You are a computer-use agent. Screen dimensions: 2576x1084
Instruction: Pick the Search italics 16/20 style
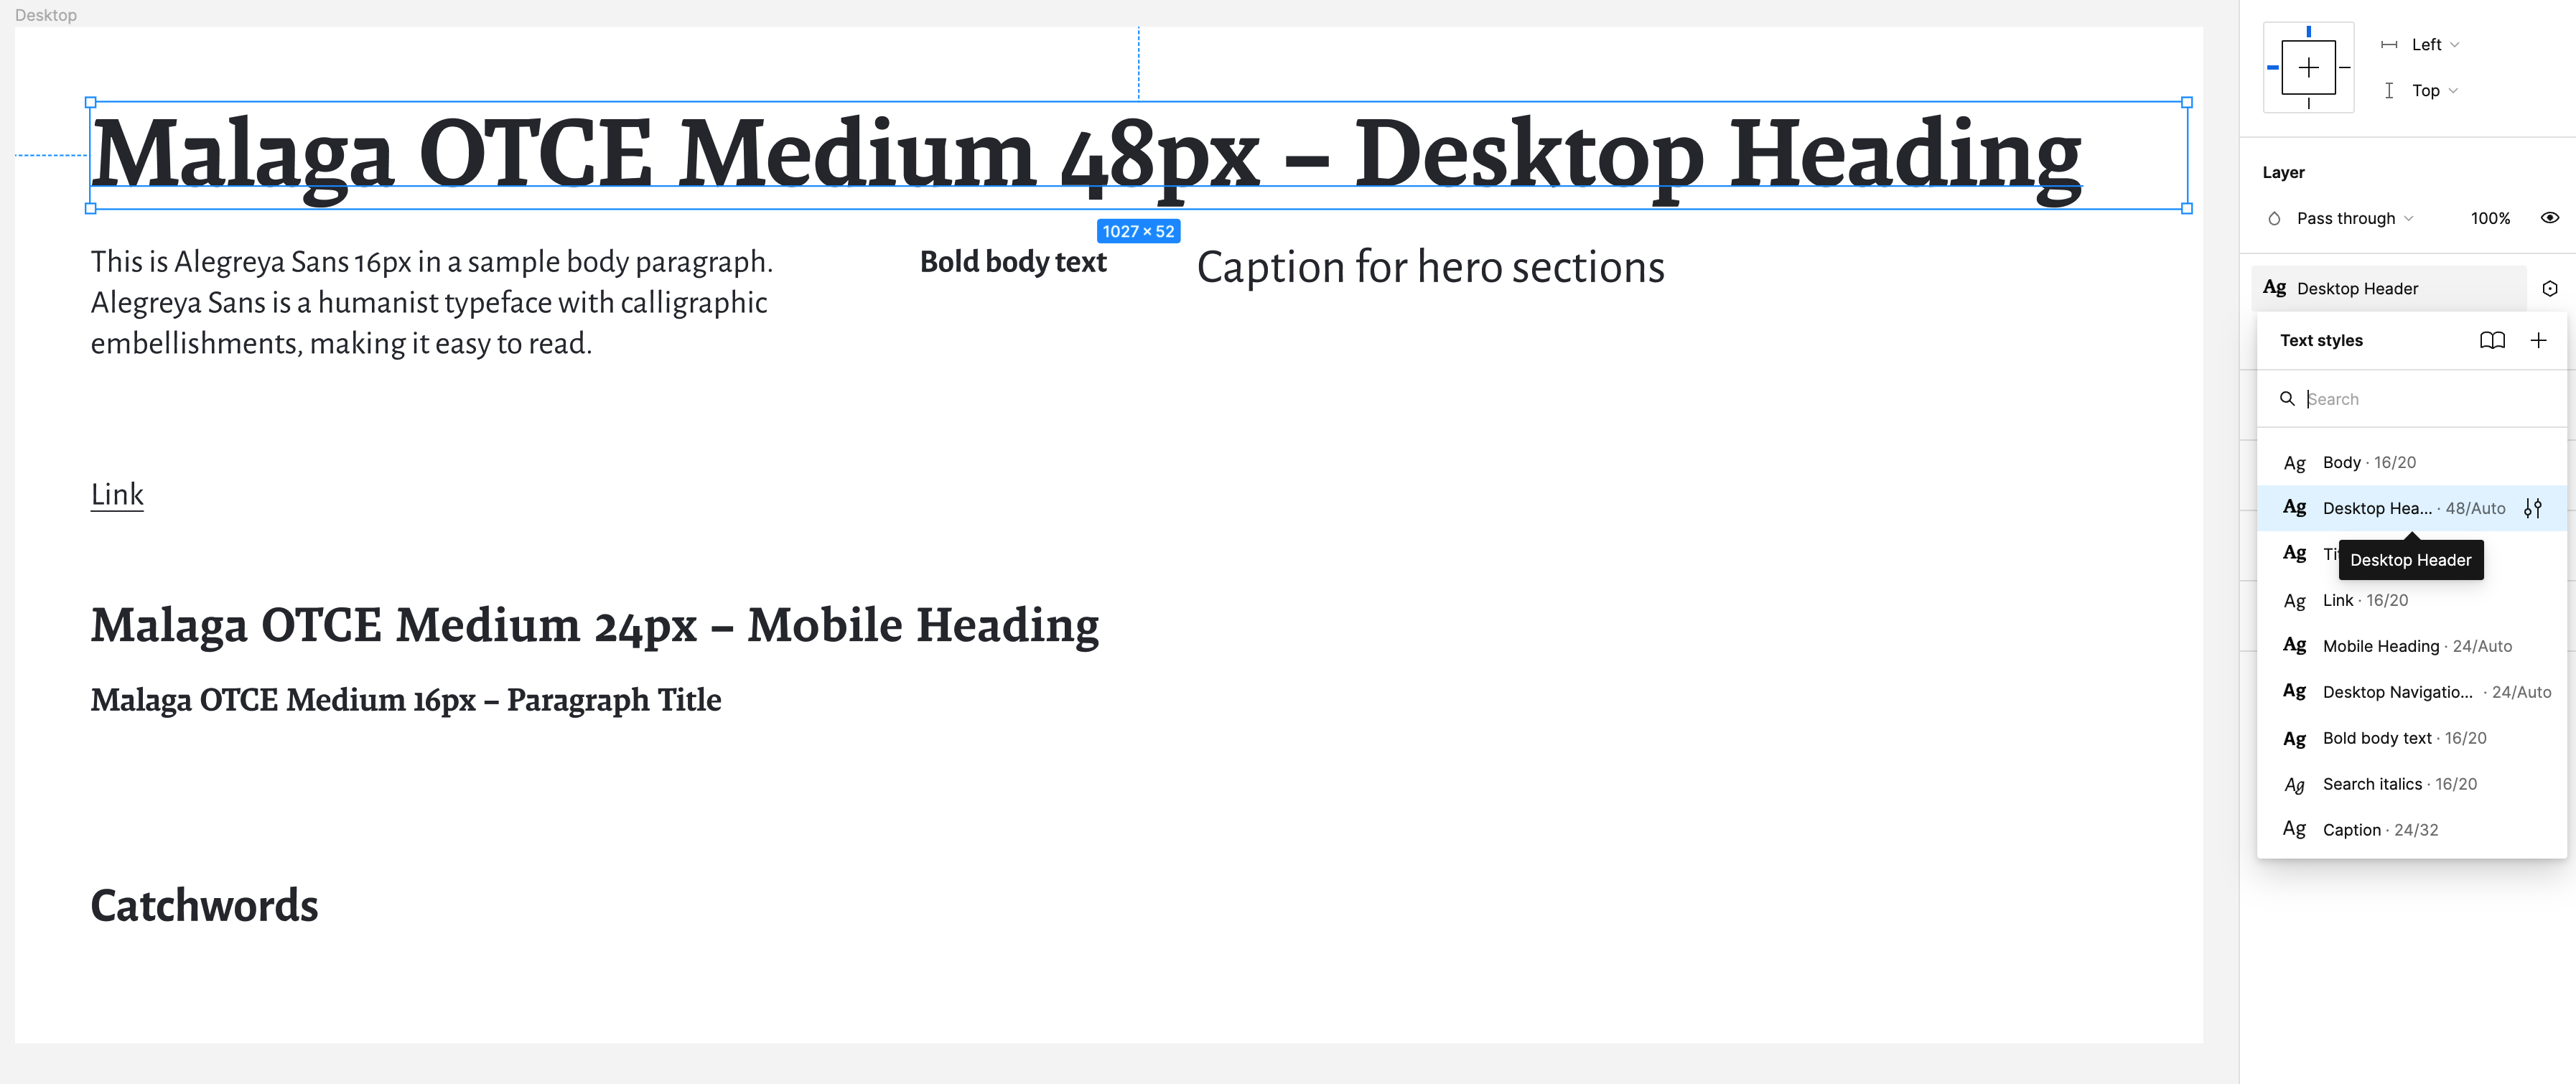click(x=2411, y=784)
